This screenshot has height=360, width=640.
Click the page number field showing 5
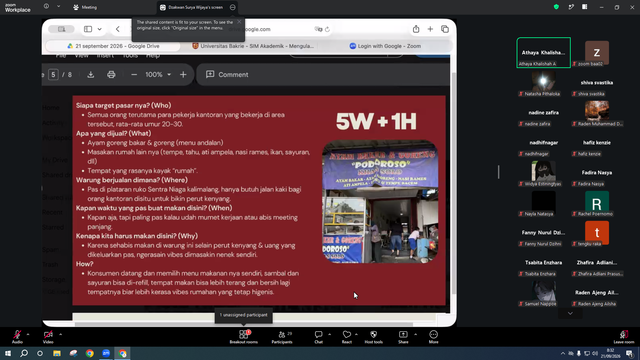click(x=53, y=75)
